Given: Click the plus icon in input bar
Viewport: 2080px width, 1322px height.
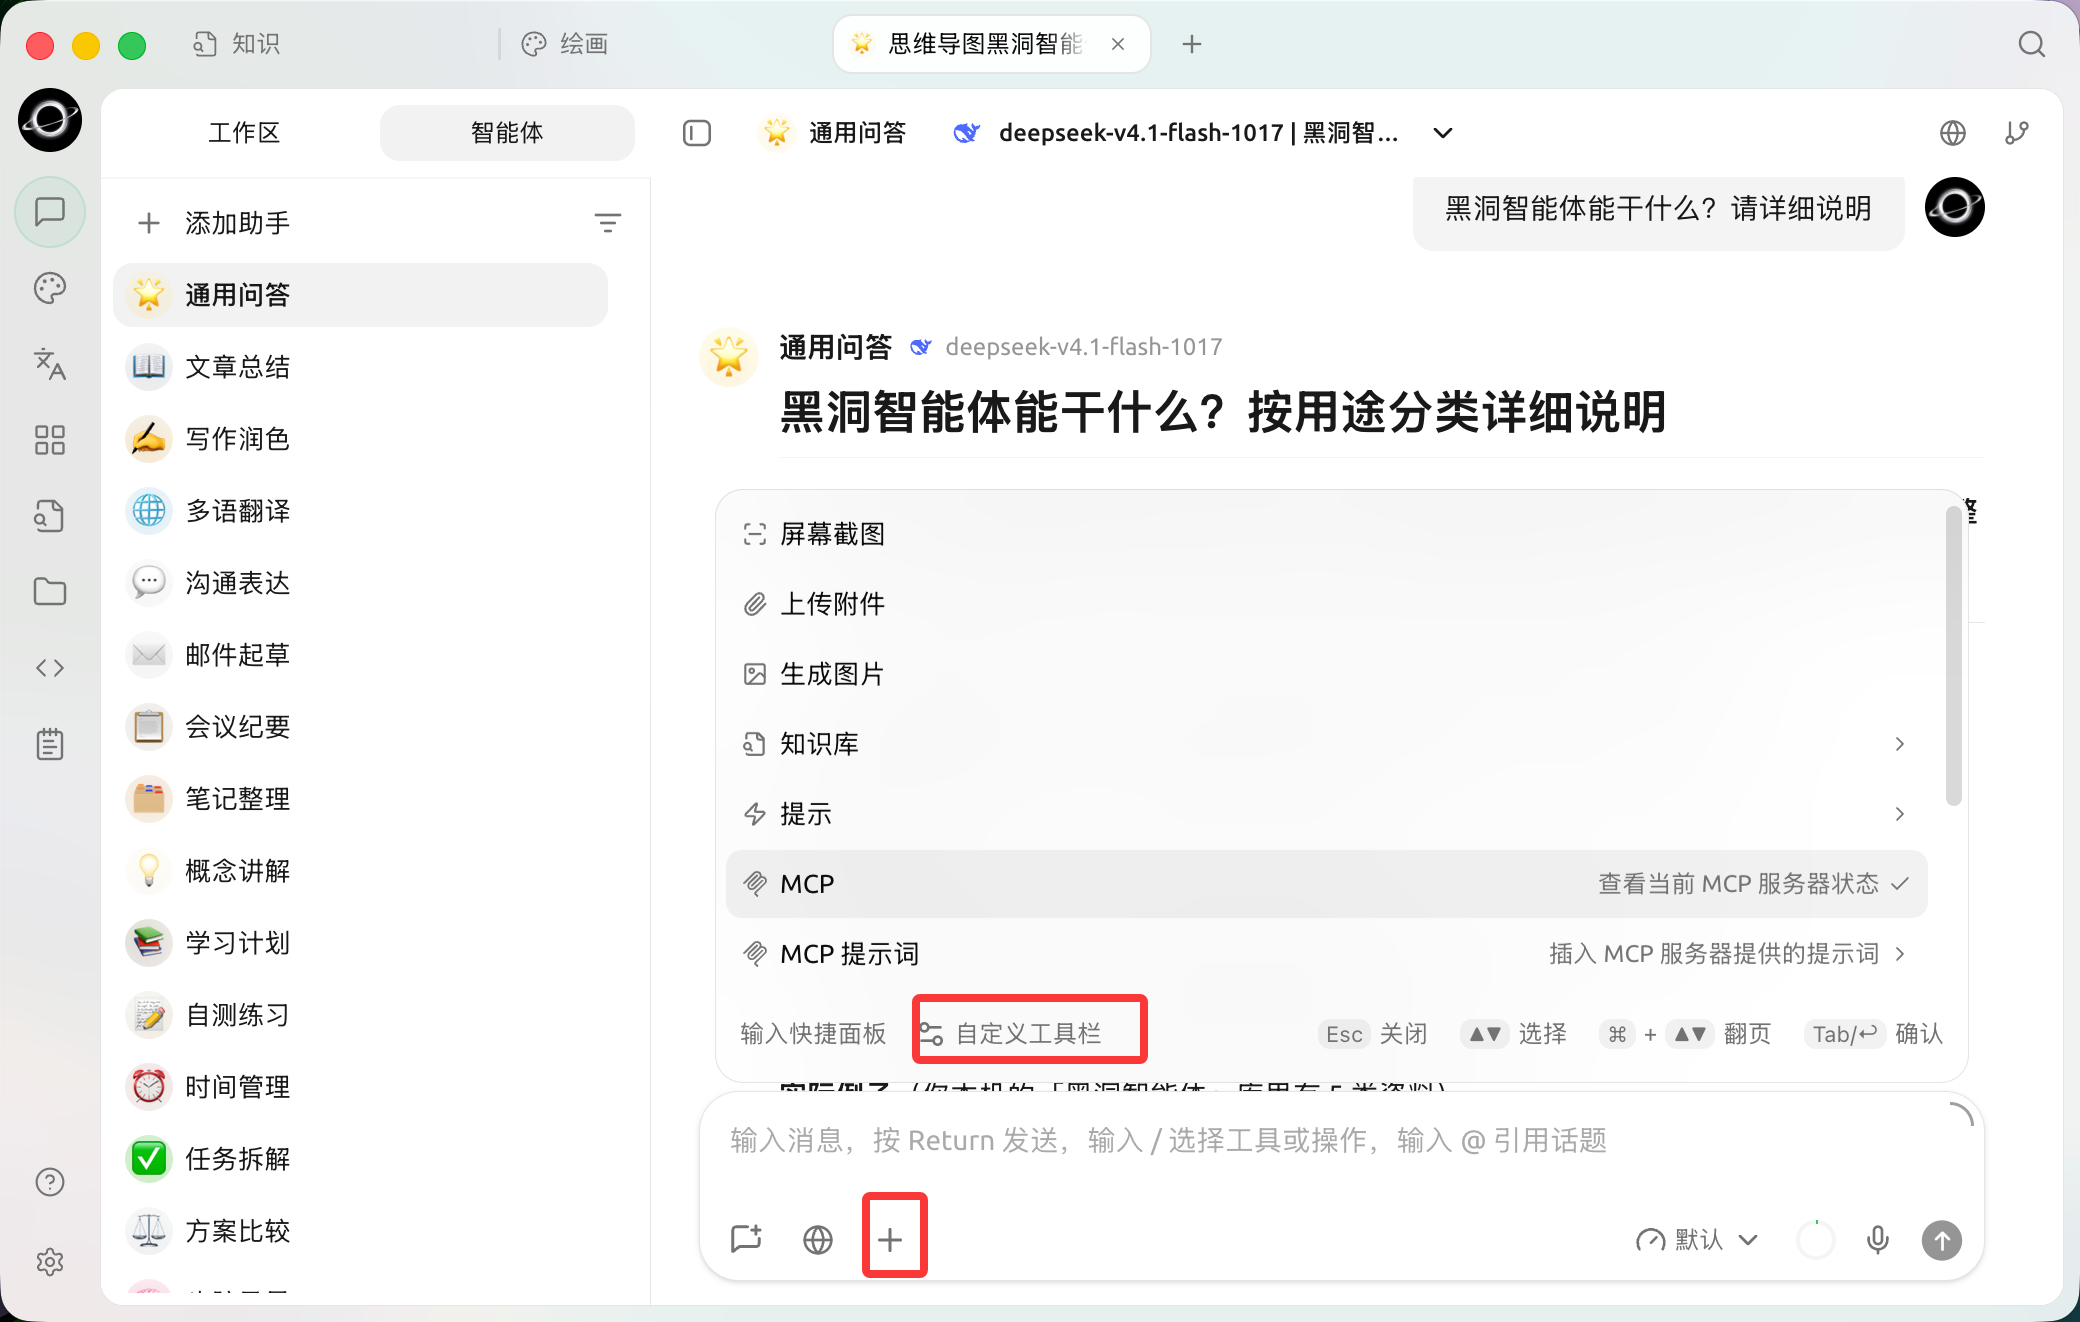Looking at the screenshot, I should tap(890, 1240).
